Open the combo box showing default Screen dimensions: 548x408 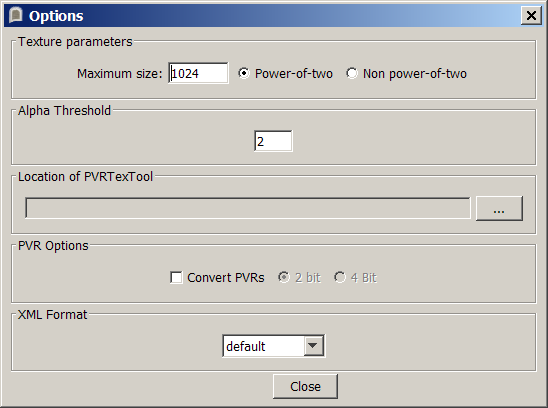coord(274,346)
